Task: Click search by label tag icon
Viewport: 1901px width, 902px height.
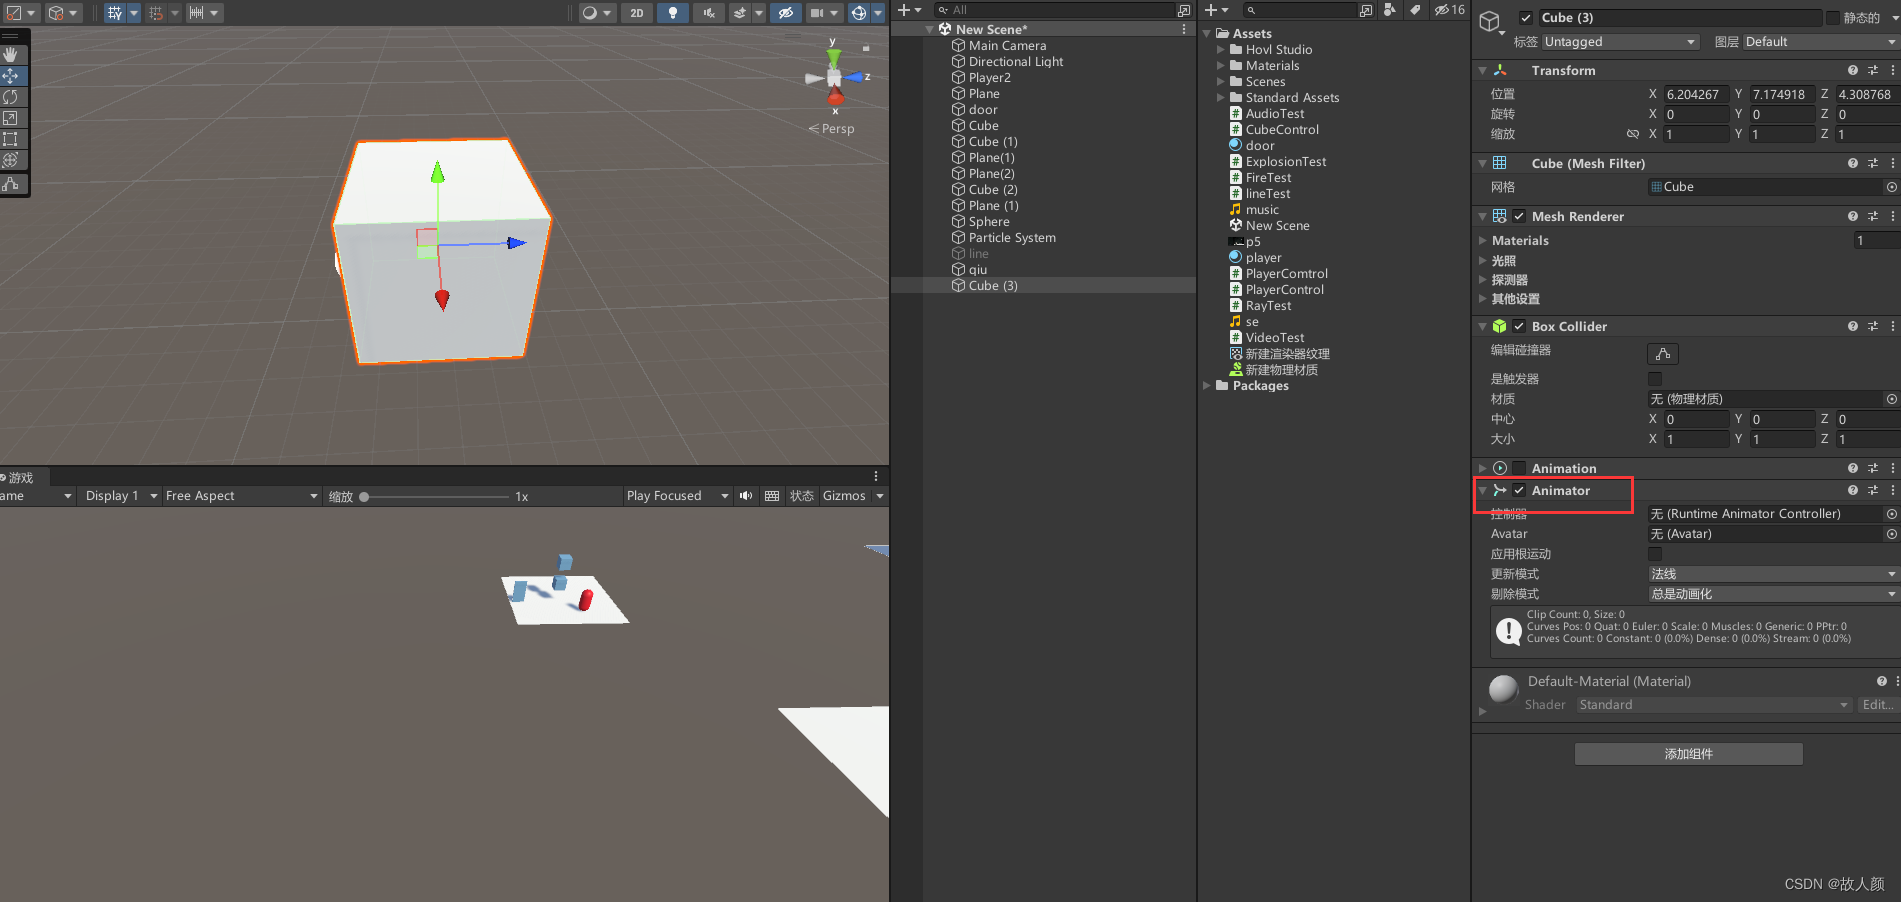Action: [1415, 10]
